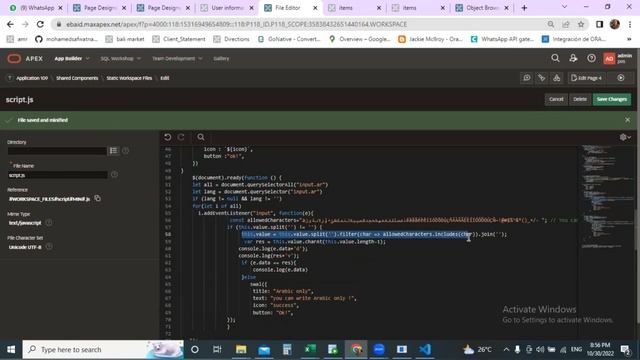Click the breadcrumb up arrow icon

[9, 78]
